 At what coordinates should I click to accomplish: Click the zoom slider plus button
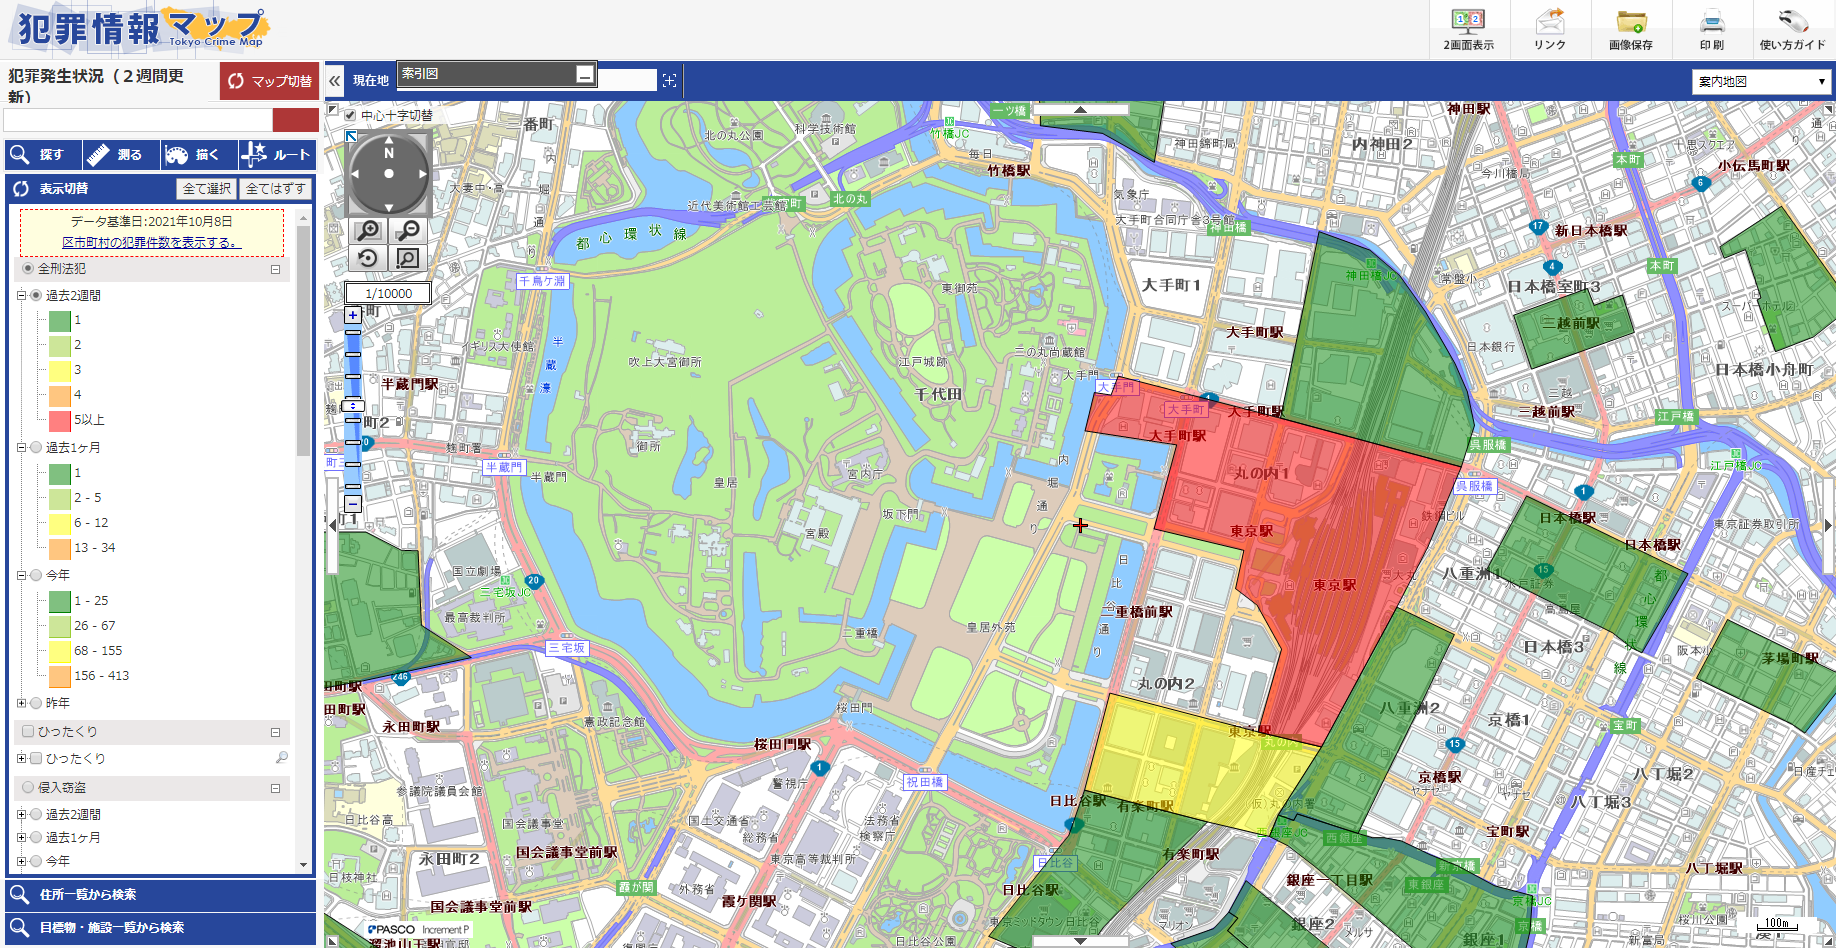[353, 315]
